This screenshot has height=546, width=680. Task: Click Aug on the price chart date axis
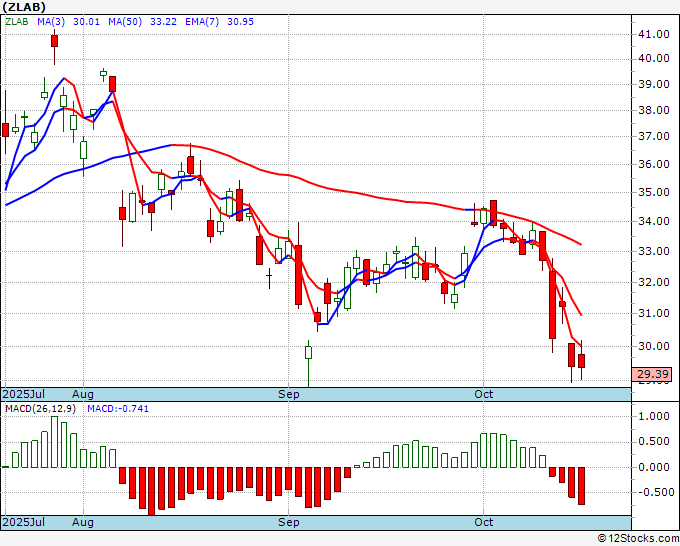[83, 394]
